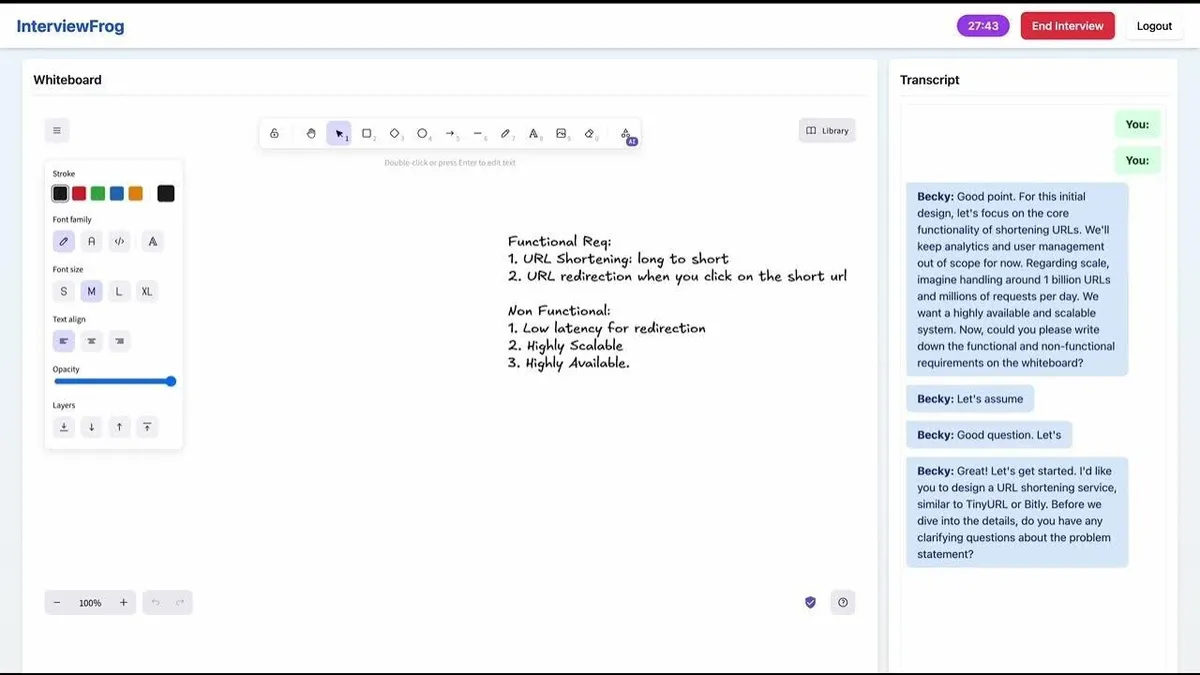Open the AI shapes tool
This screenshot has width=1200, height=675.
[625, 132]
